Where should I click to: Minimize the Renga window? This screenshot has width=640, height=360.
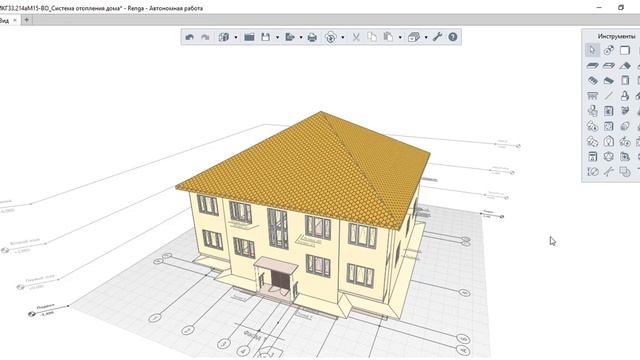click(x=599, y=7)
